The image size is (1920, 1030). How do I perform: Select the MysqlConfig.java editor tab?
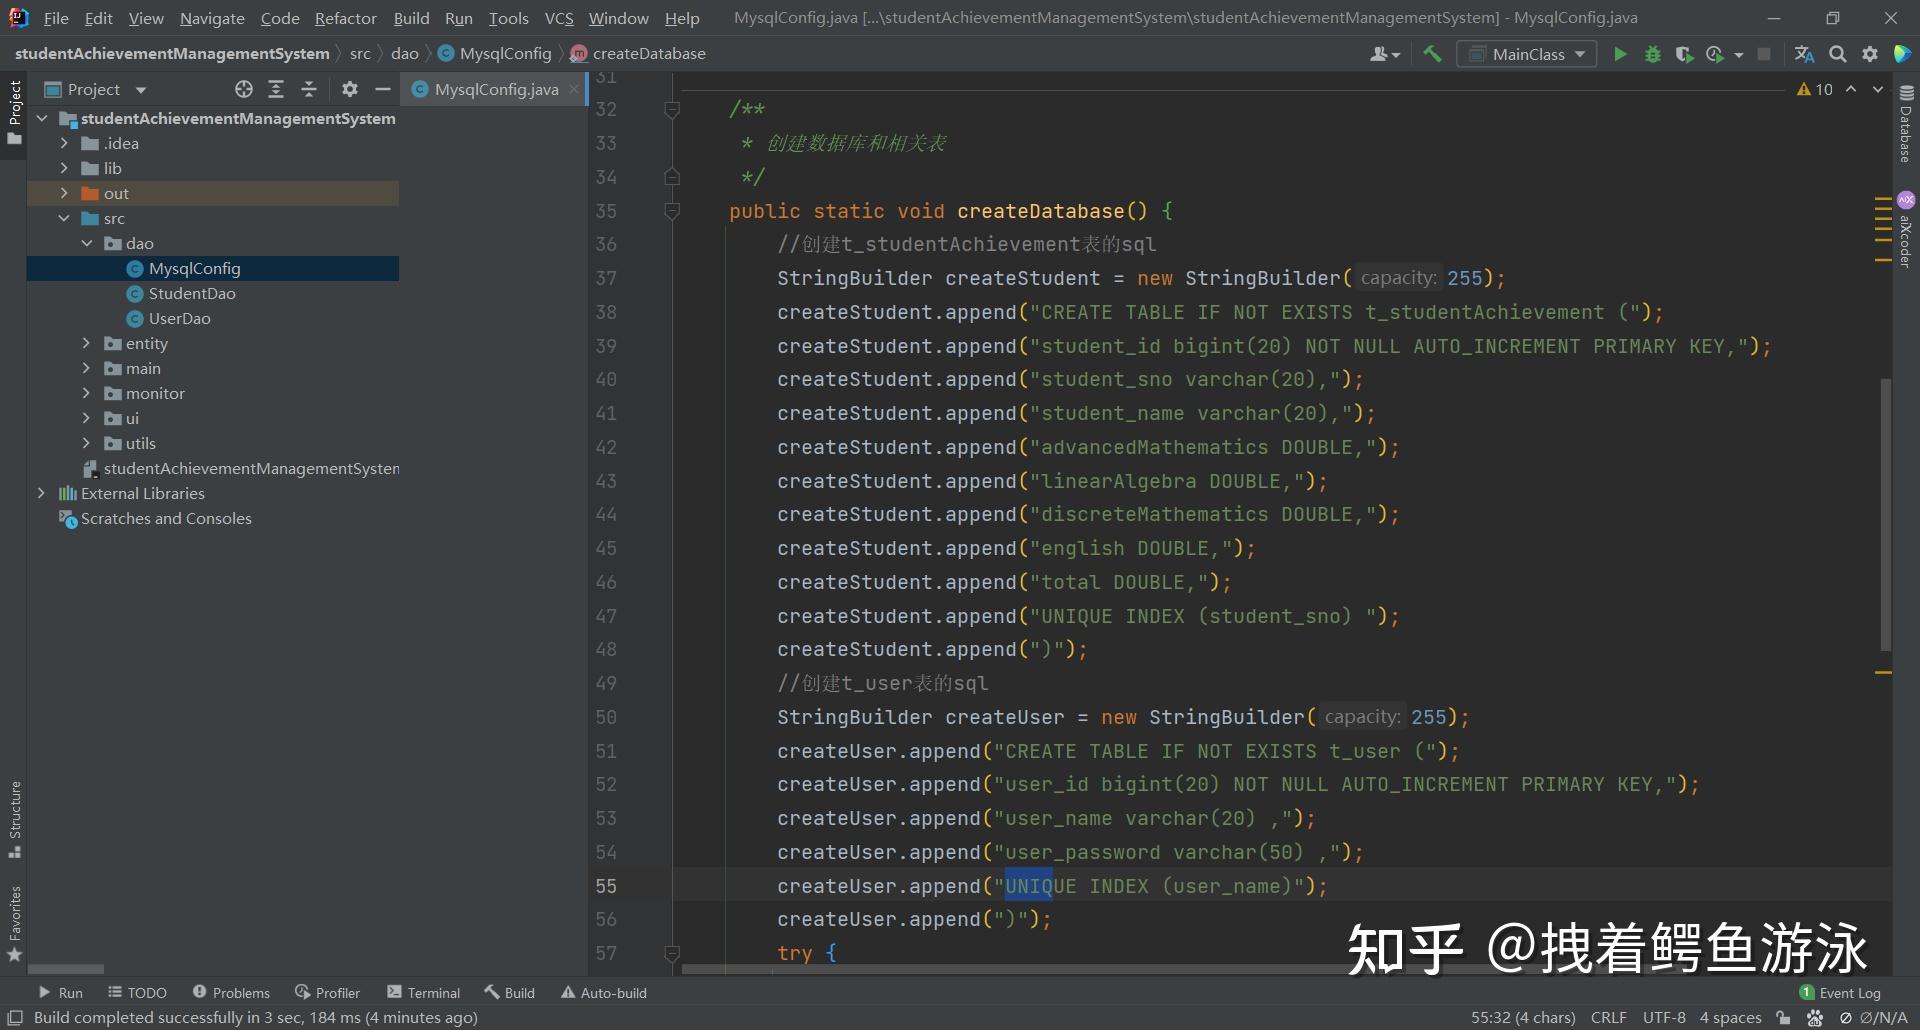(x=490, y=89)
